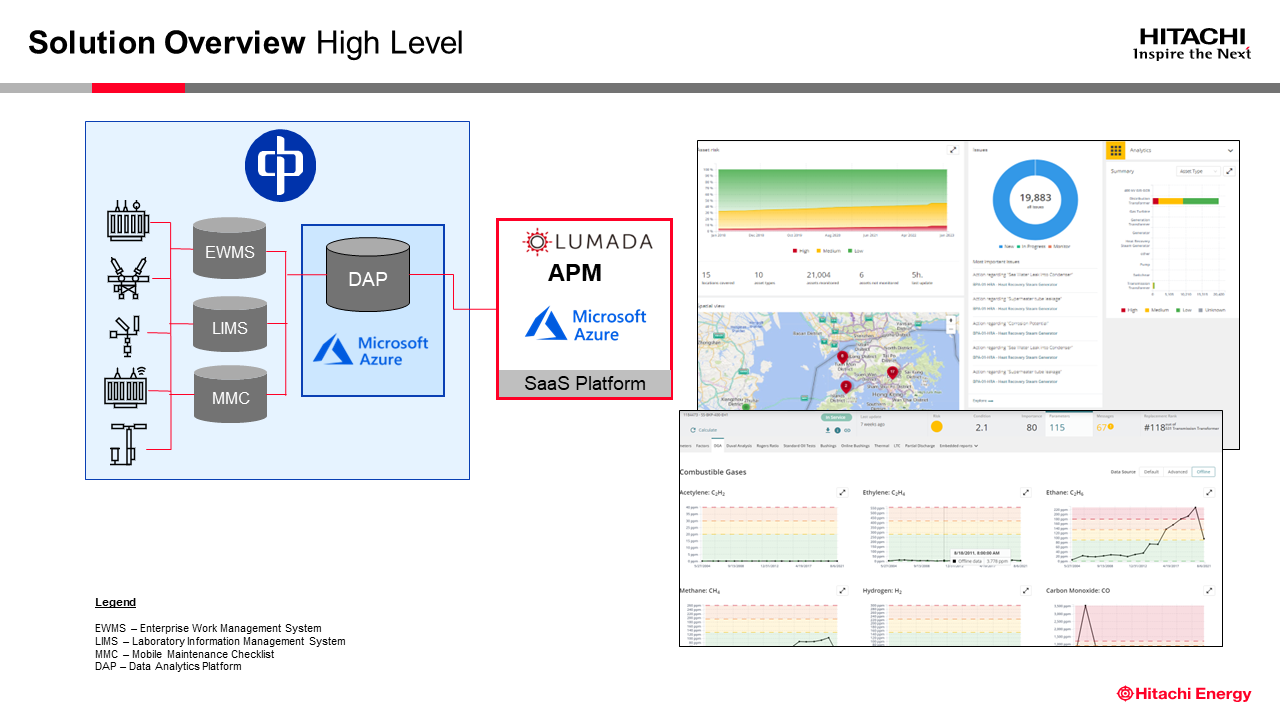Screen dimensions: 1280x720
Task: Select the wireless-enabled transformer icon
Action: pyautogui.click(x=127, y=387)
